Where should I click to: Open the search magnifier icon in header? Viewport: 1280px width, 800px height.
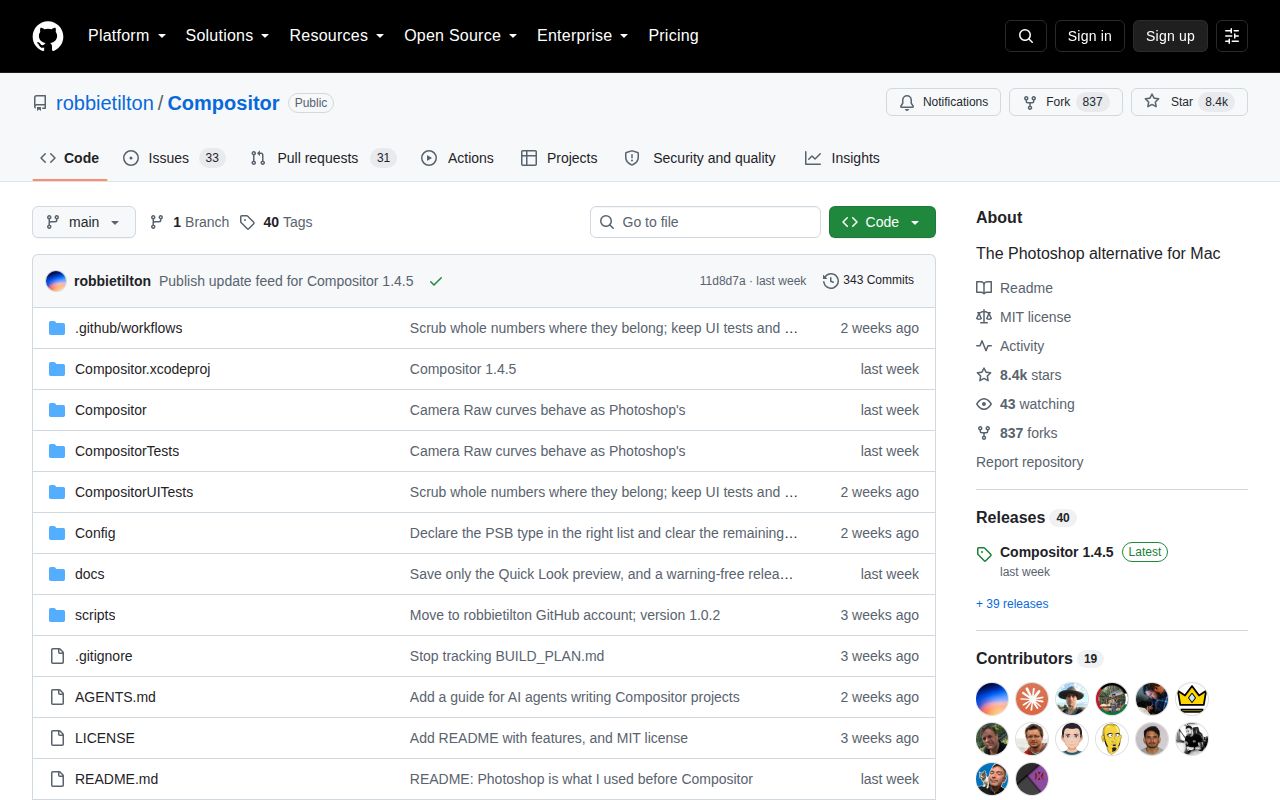pyautogui.click(x=1026, y=36)
